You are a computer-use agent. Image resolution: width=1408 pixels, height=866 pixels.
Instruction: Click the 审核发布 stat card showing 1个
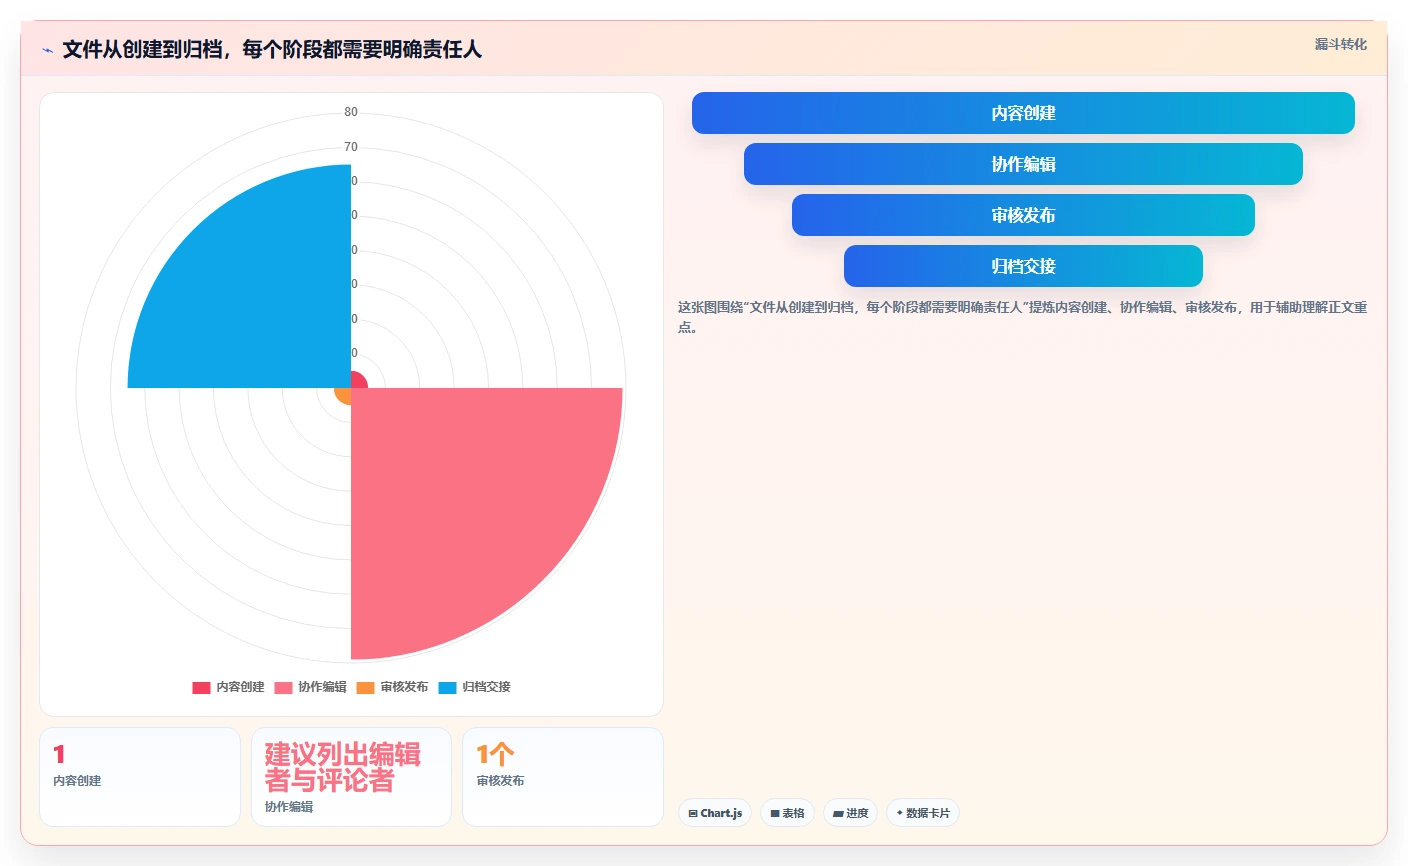(563, 777)
